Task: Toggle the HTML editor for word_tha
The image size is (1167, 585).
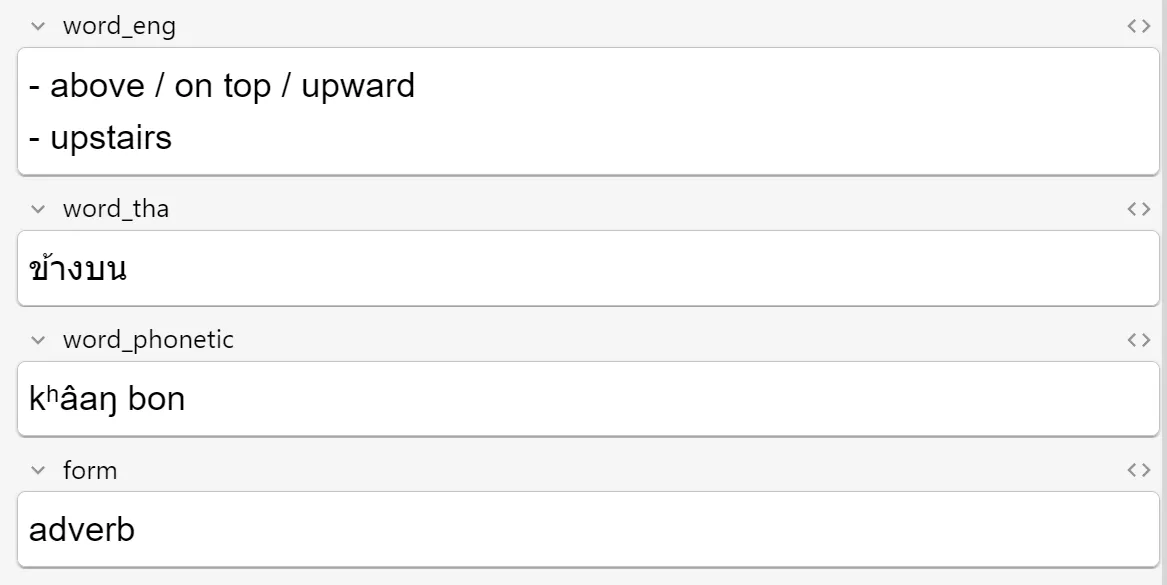Action: point(1138,209)
